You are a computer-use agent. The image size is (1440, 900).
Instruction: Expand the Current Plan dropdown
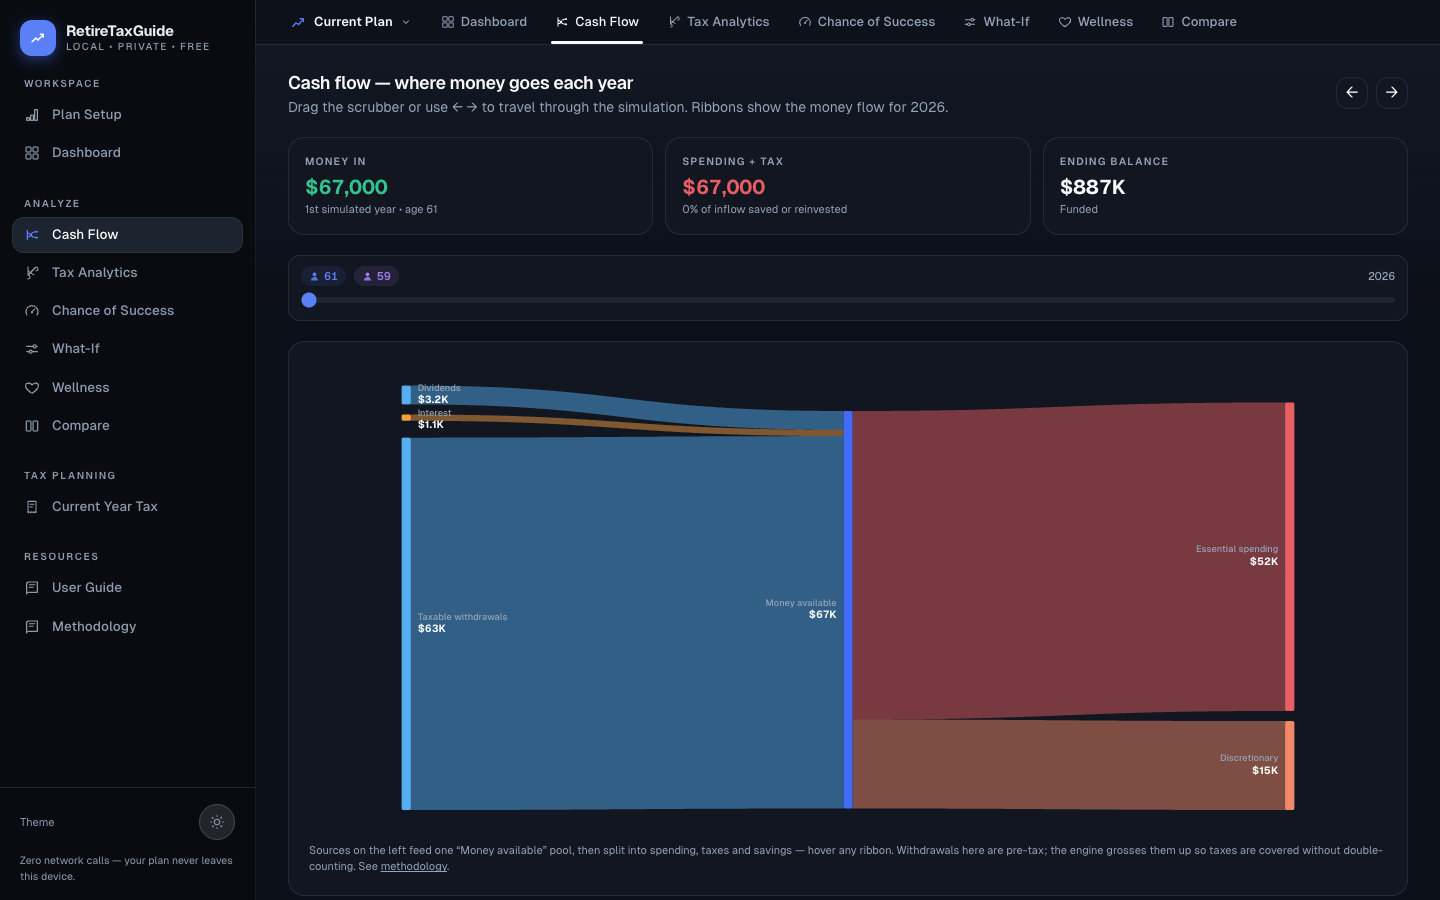click(x=351, y=22)
